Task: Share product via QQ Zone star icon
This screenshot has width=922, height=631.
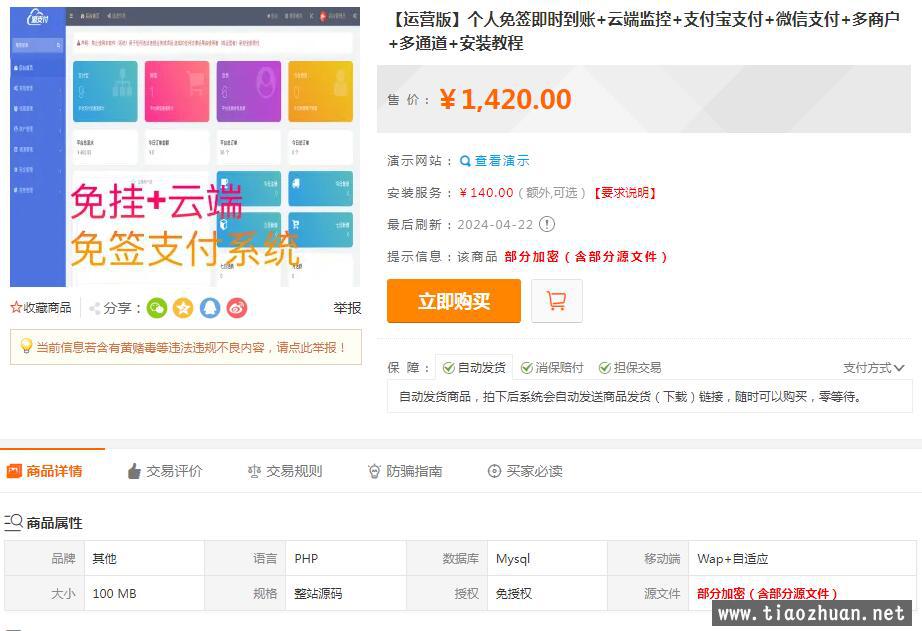Action: [x=183, y=308]
